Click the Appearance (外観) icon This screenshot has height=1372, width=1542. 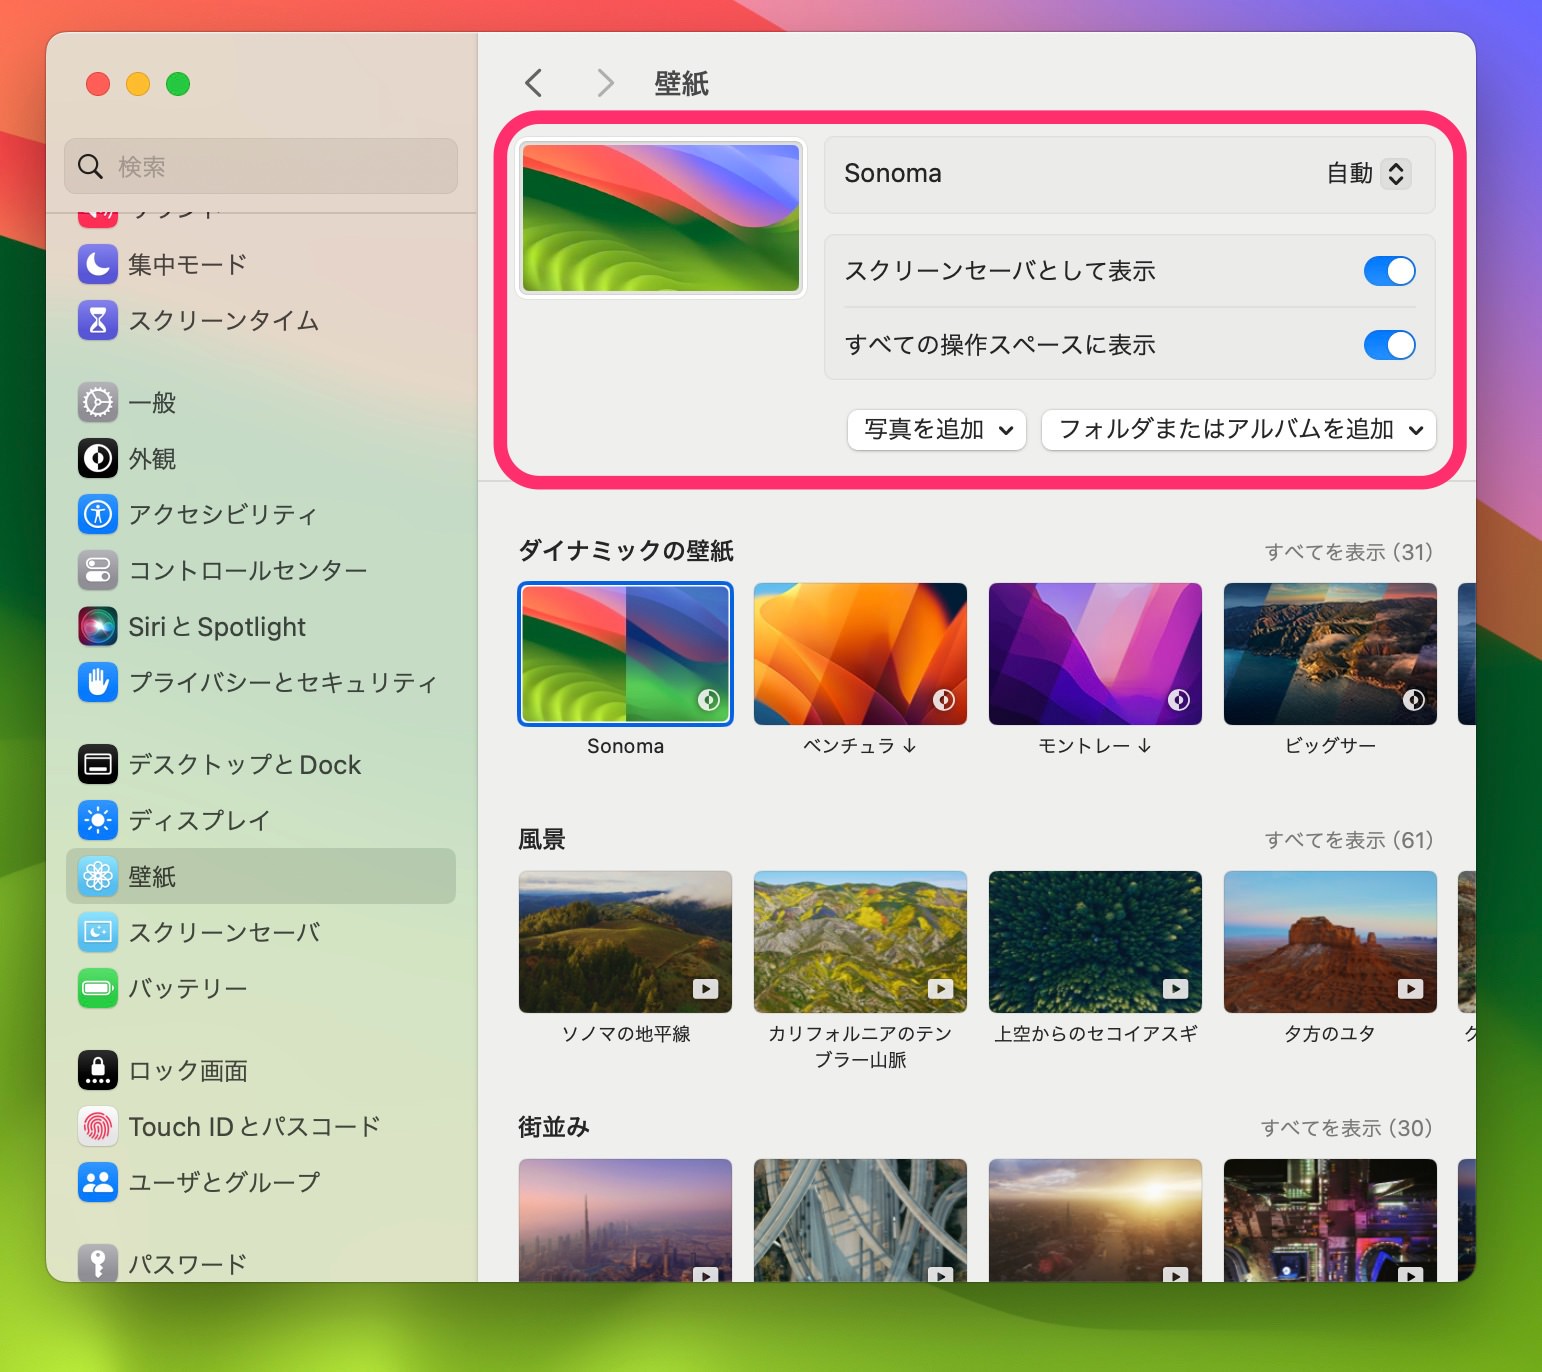[98, 458]
